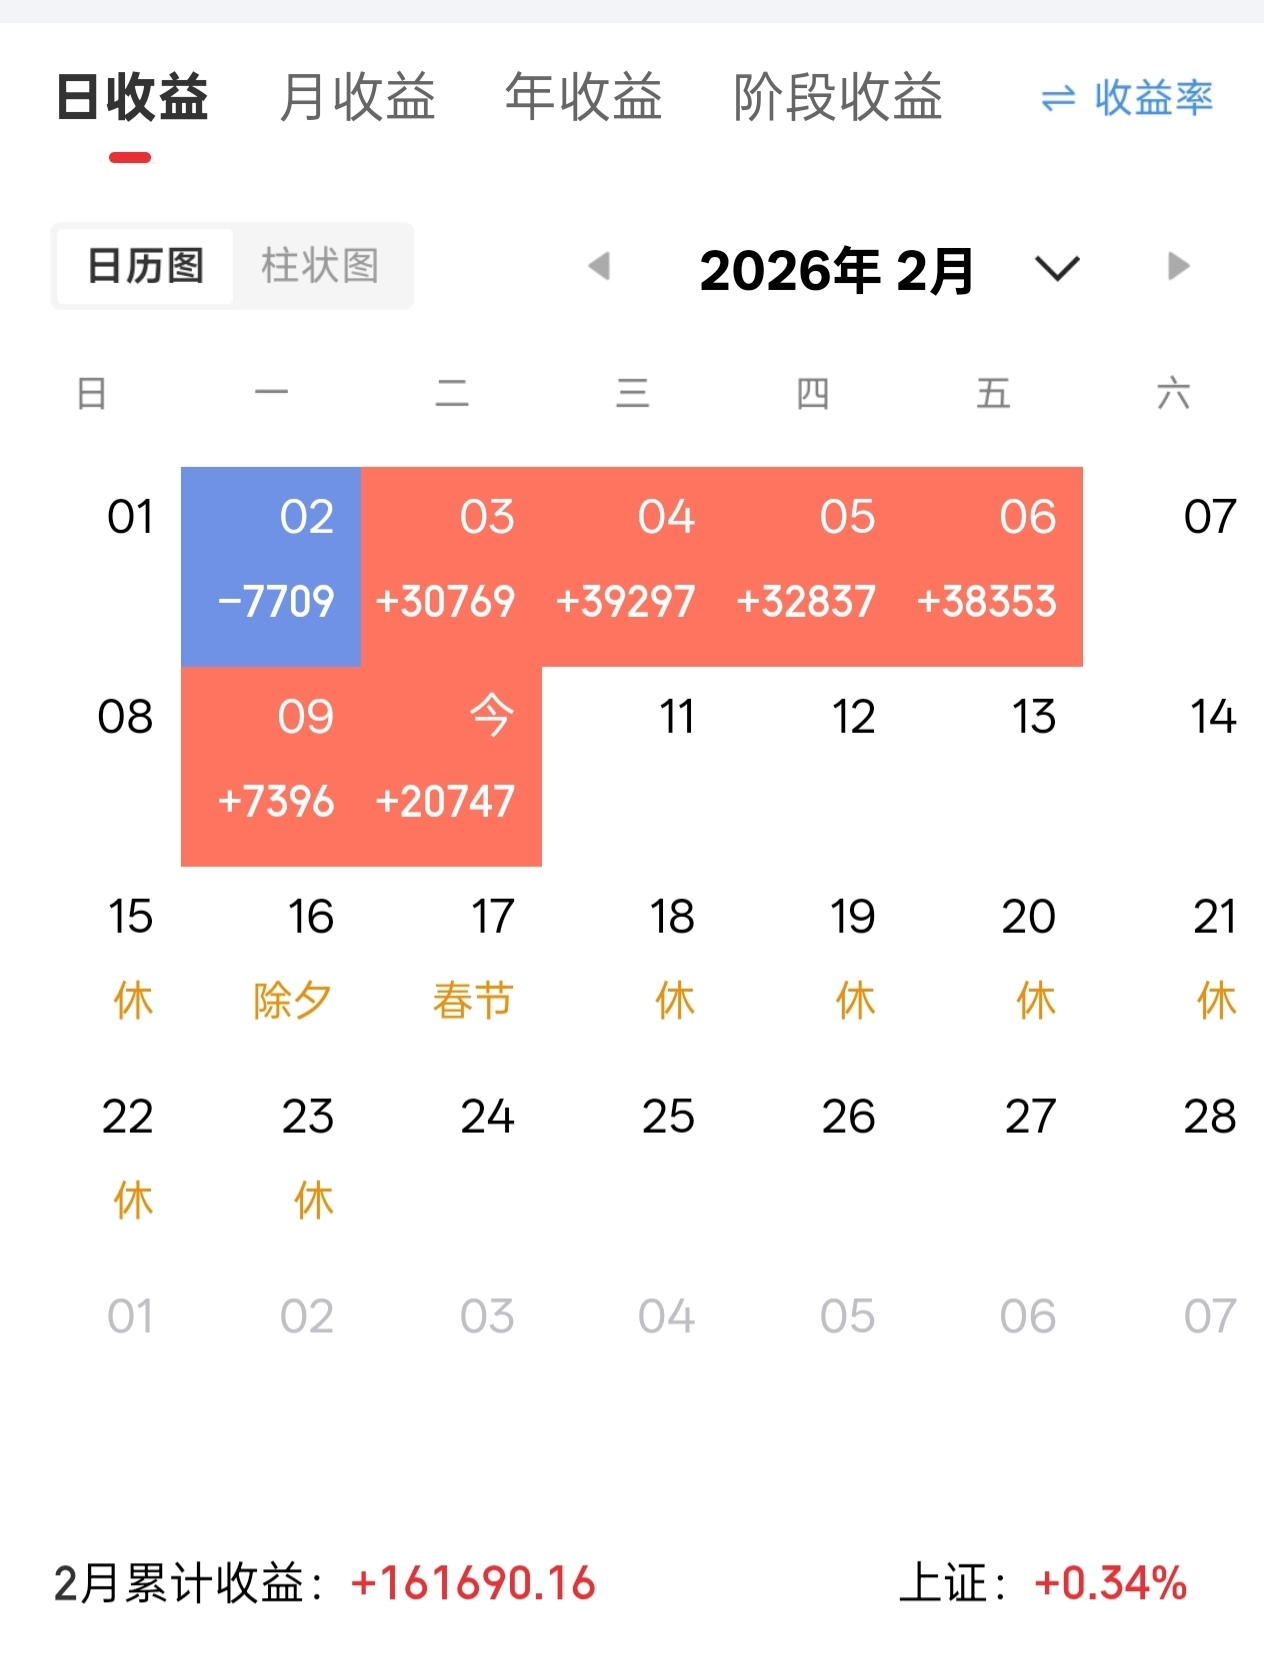Click the 2月累计收益 total amount
The height and width of the screenshot is (1656, 1264).
click(473, 1583)
